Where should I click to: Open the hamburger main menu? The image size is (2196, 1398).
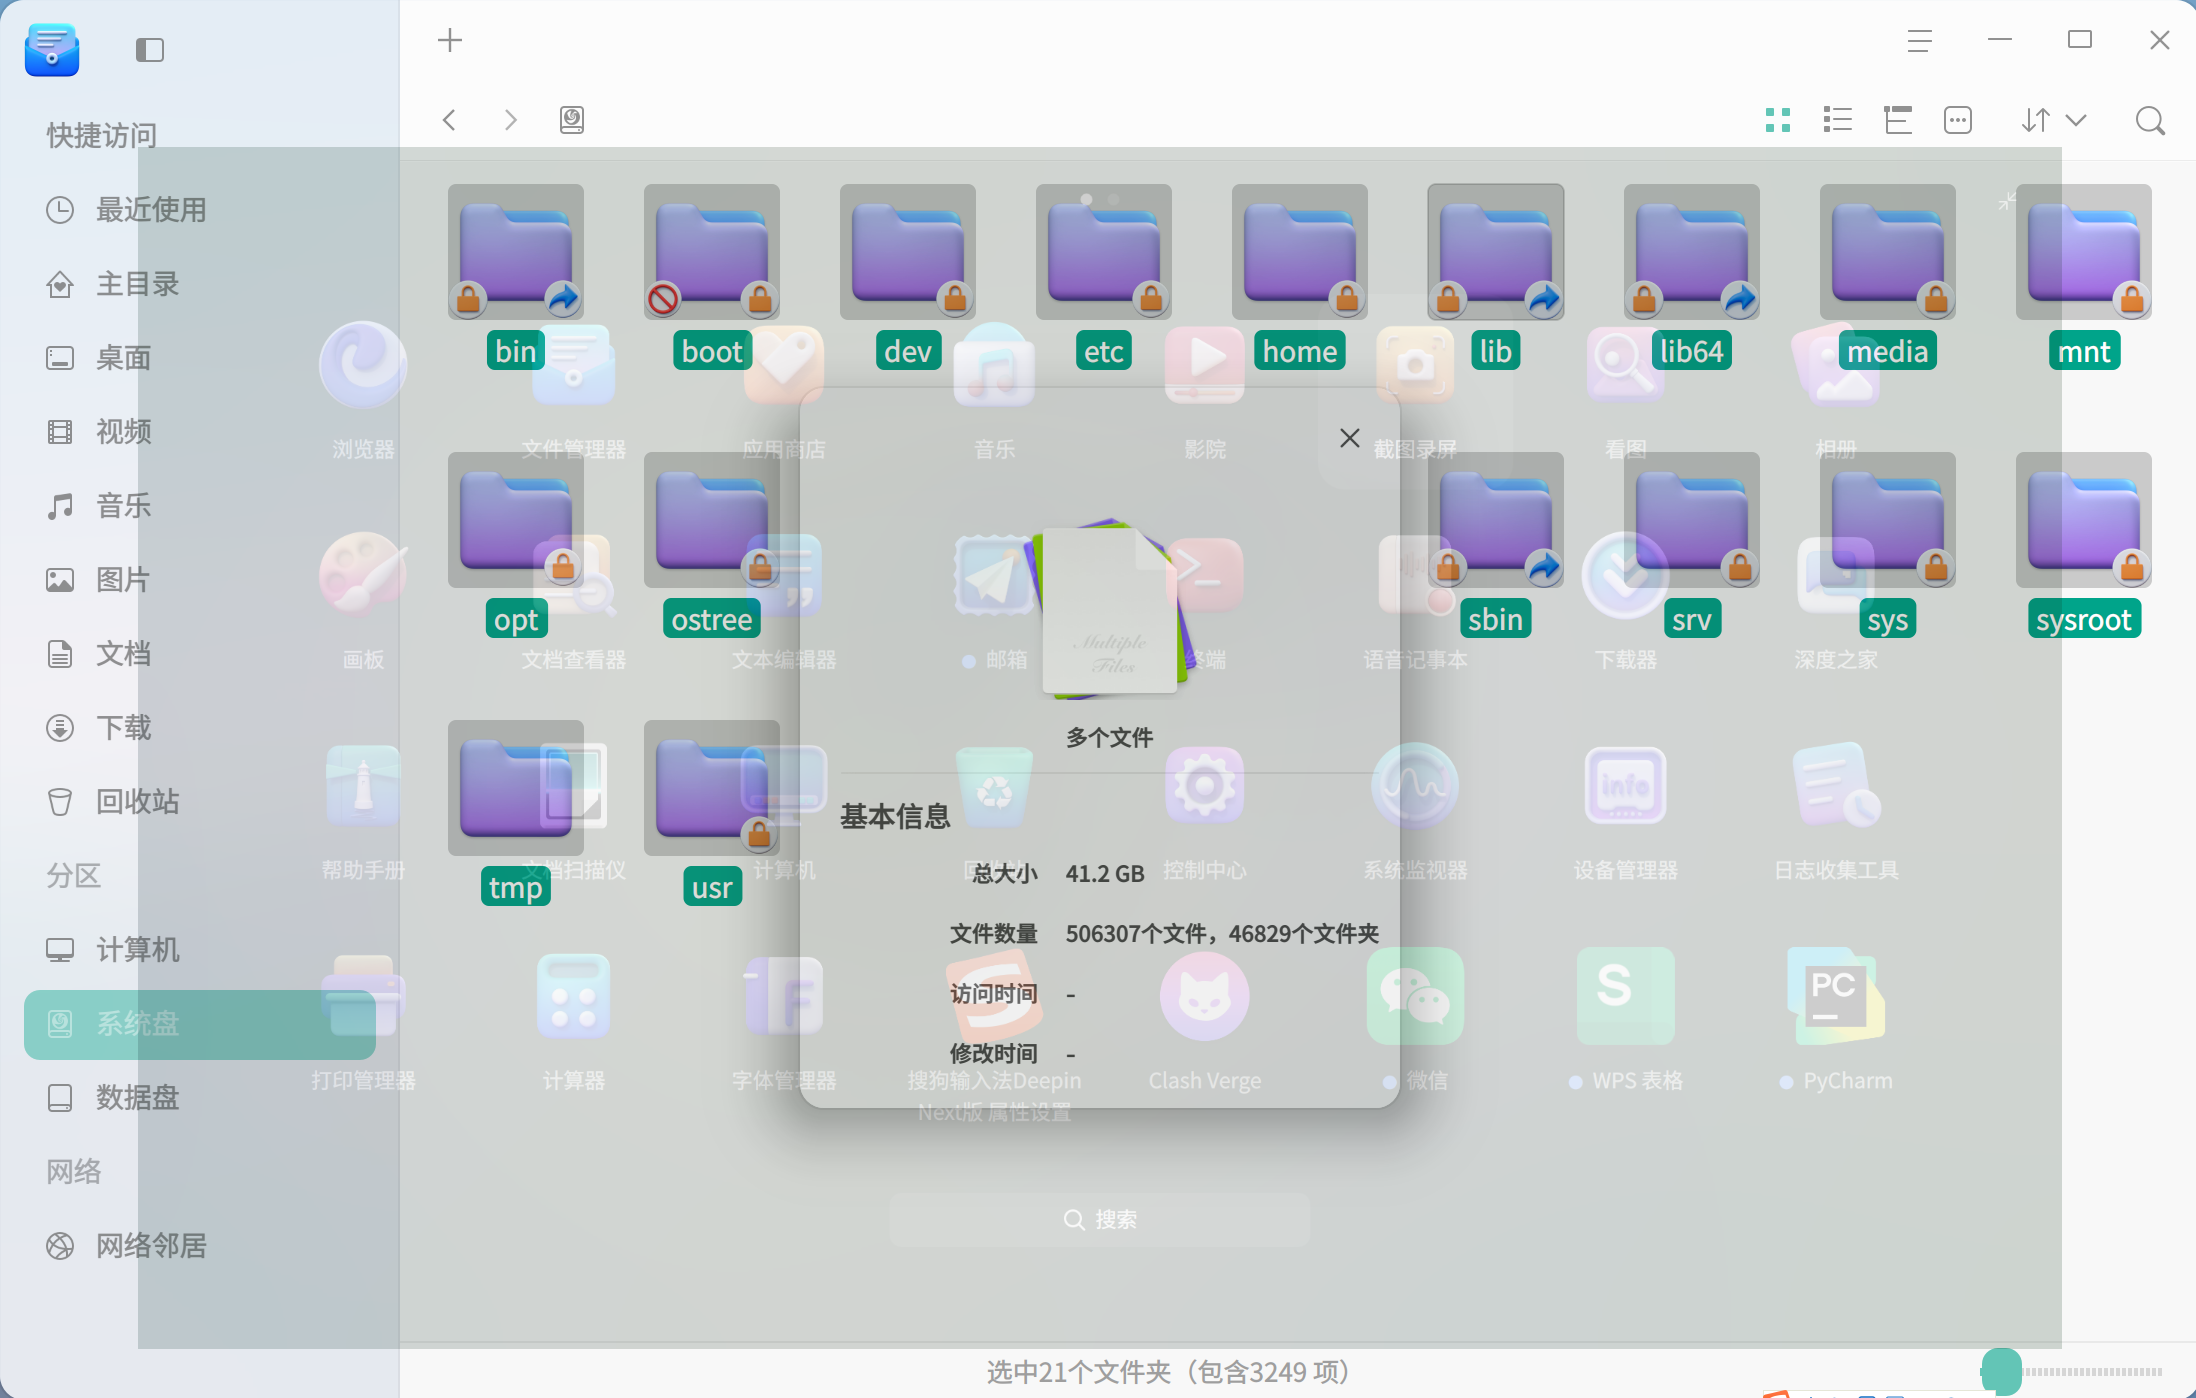pyautogui.click(x=1919, y=41)
